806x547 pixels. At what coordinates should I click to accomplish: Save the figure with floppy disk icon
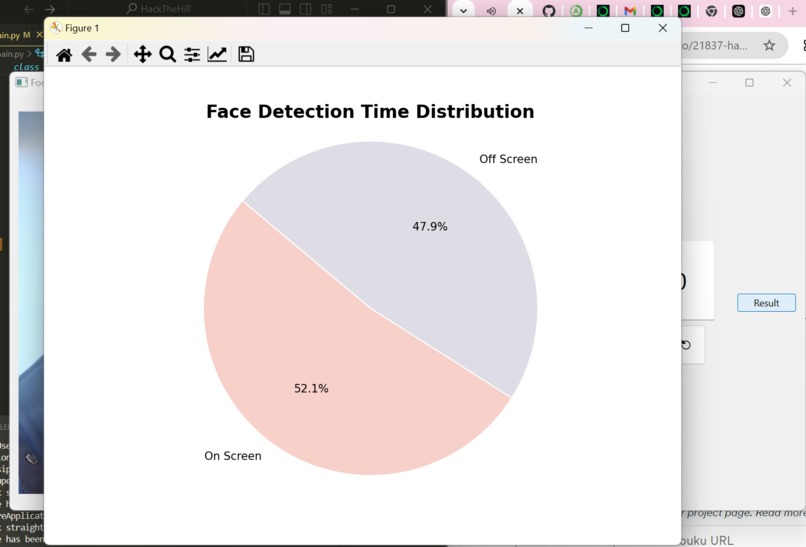(x=246, y=54)
